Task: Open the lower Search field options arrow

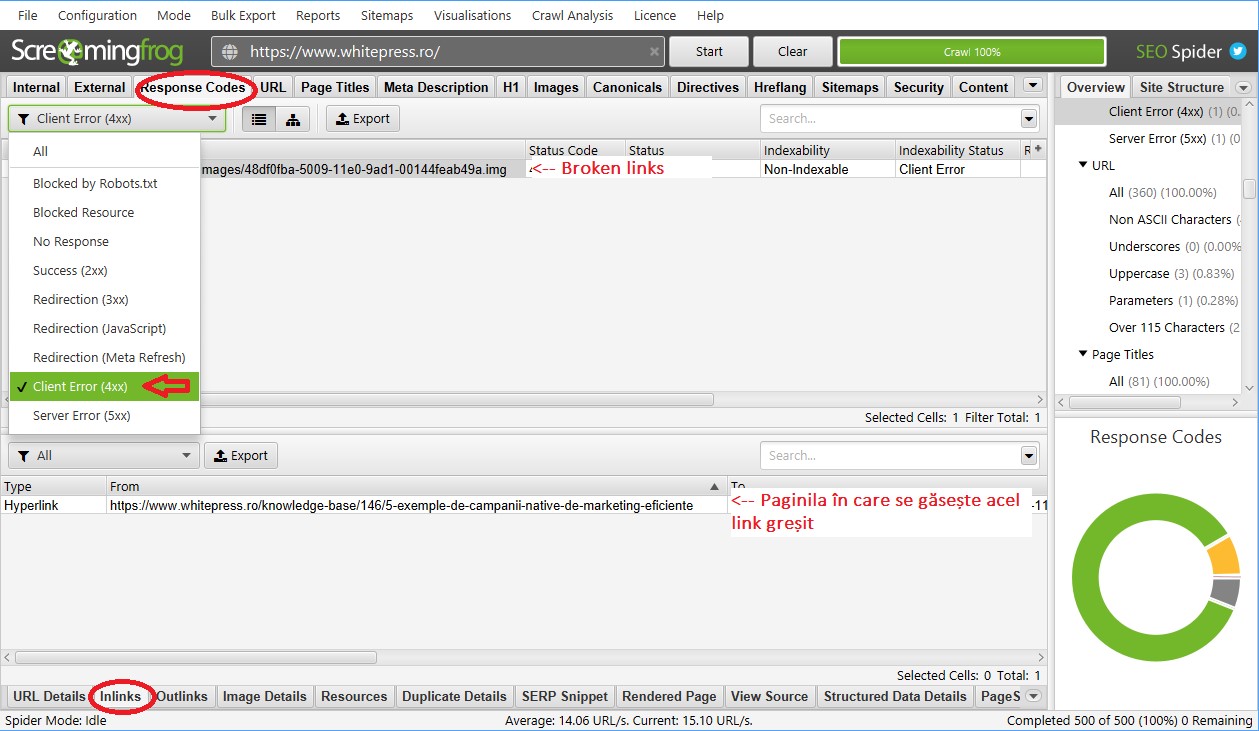Action: [1030, 456]
